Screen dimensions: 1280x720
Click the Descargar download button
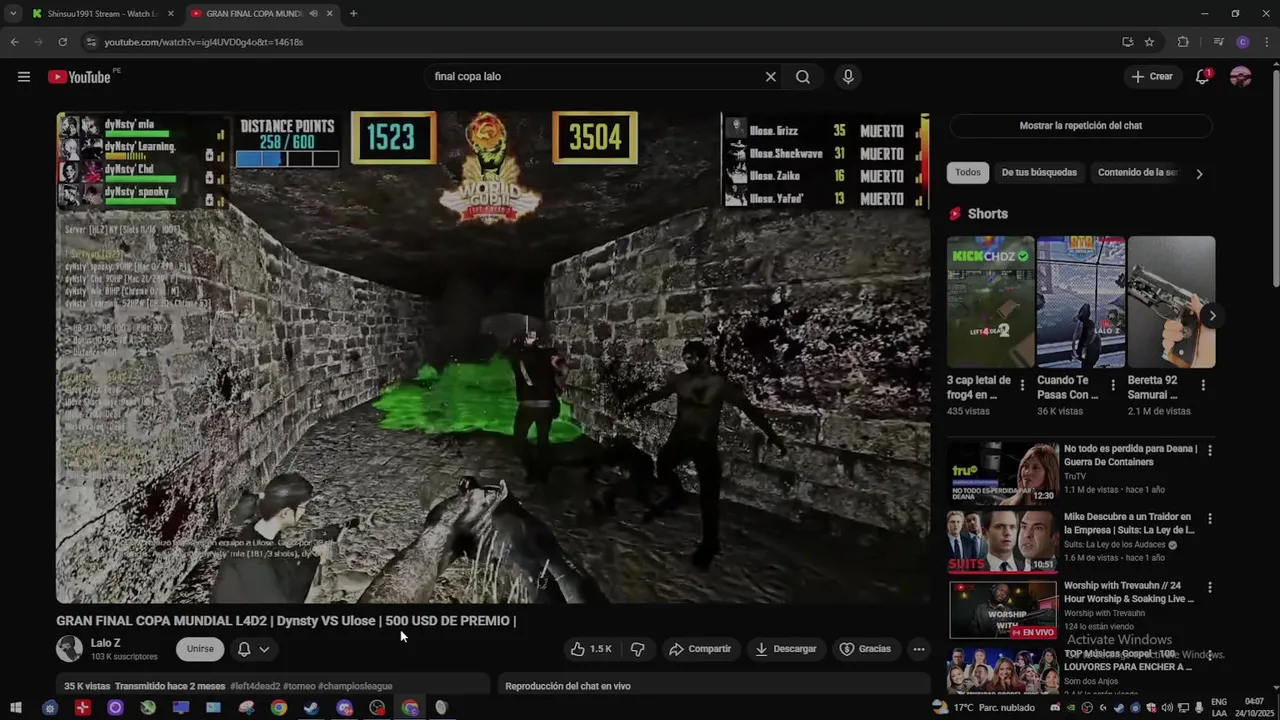coord(785,649)
